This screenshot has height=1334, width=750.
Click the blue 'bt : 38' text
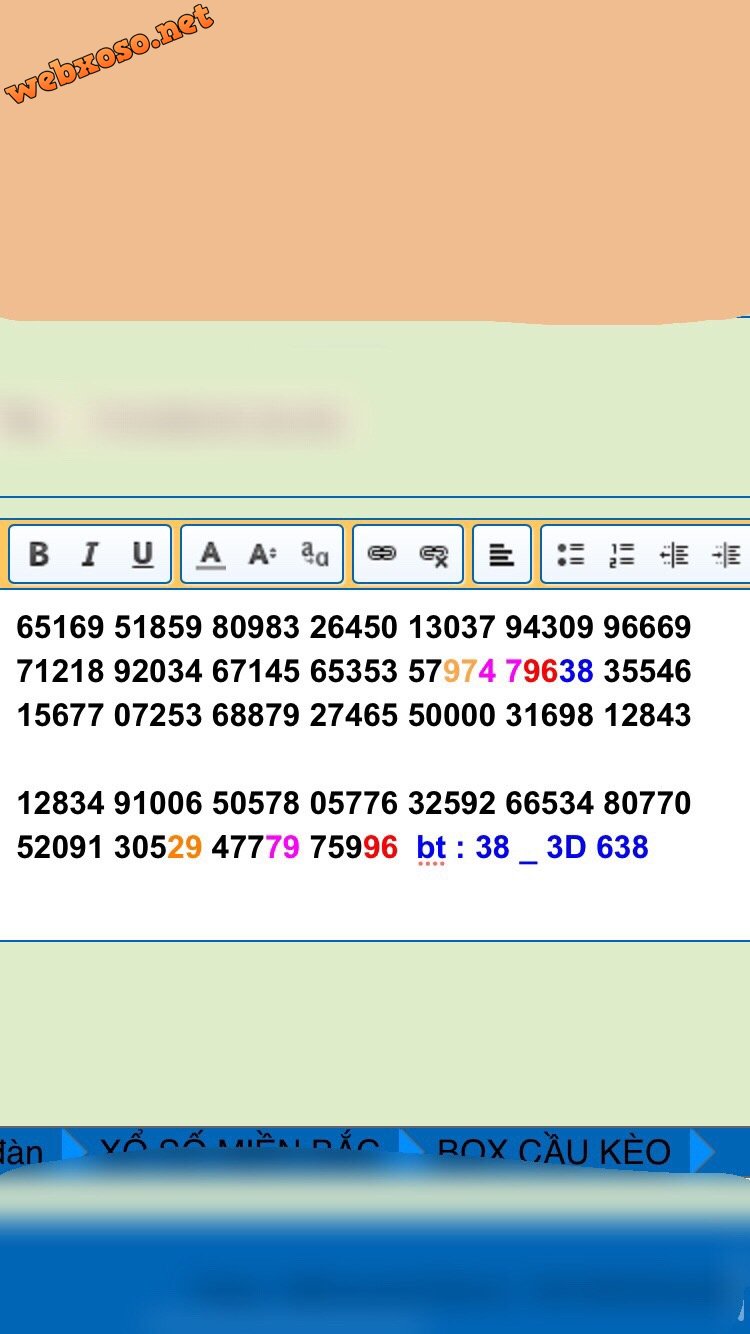point(463,847)
